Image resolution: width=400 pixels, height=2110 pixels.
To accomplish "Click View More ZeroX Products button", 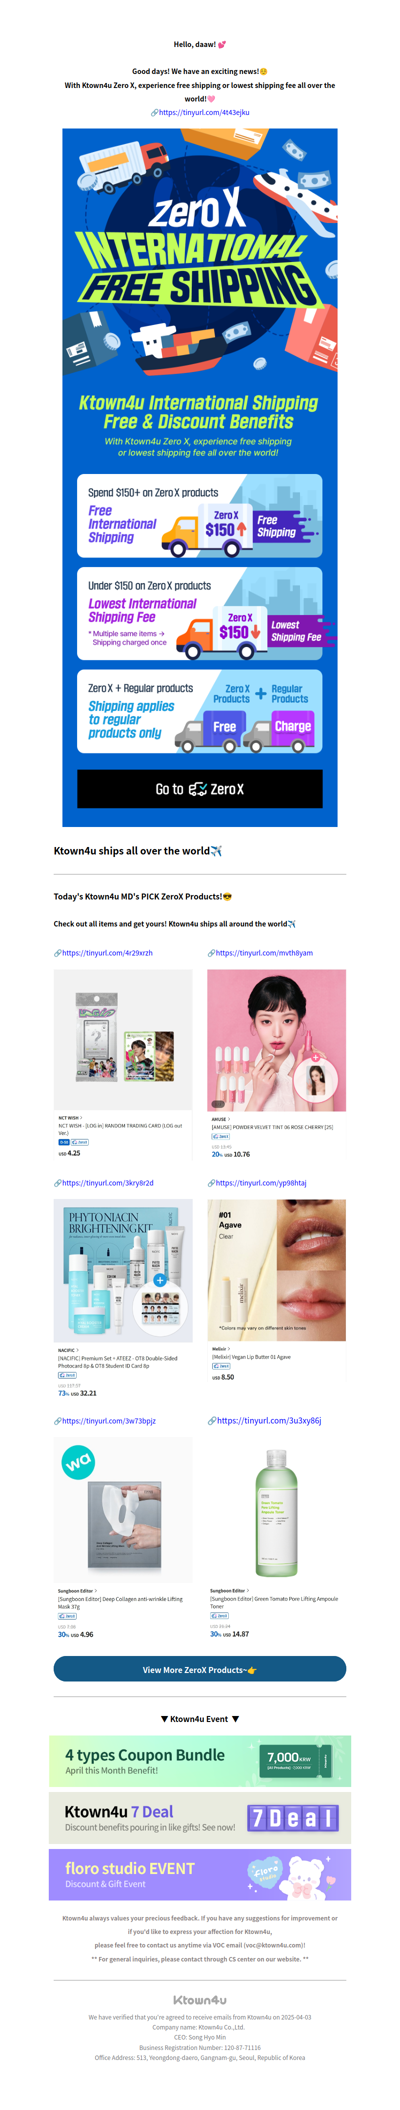I will tap(200, 1669).
